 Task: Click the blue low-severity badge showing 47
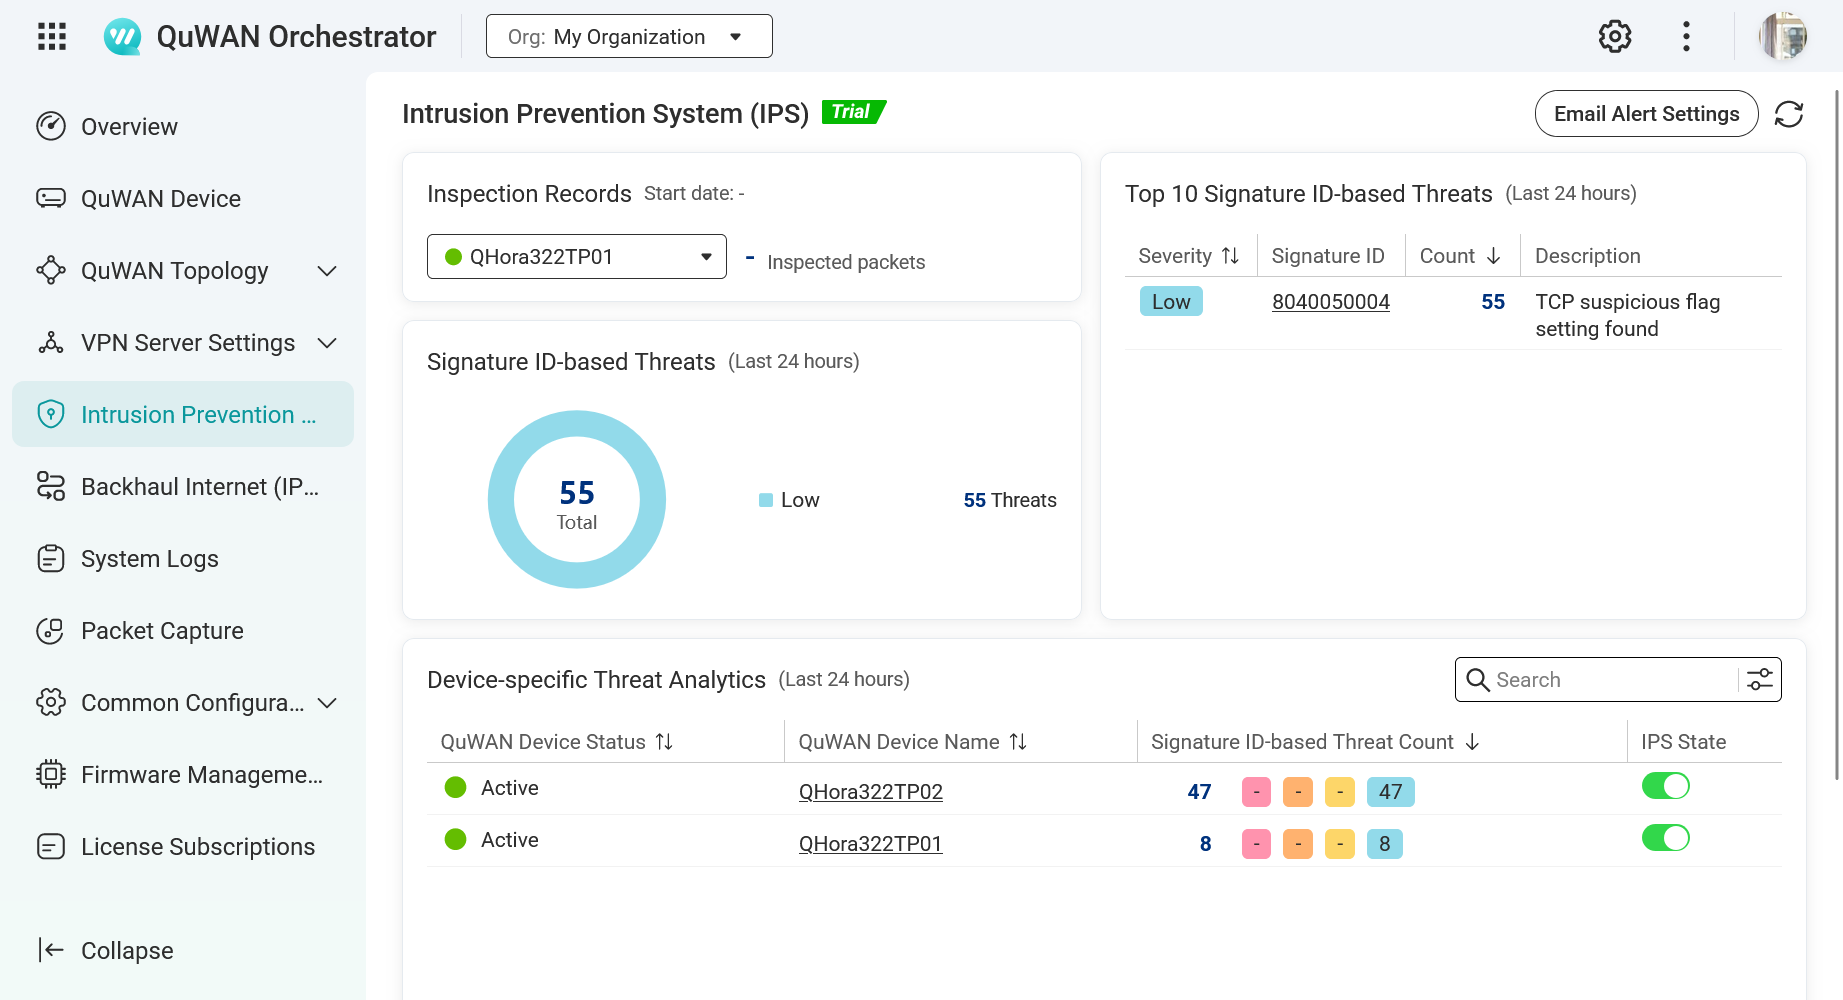click(1390, 792)
